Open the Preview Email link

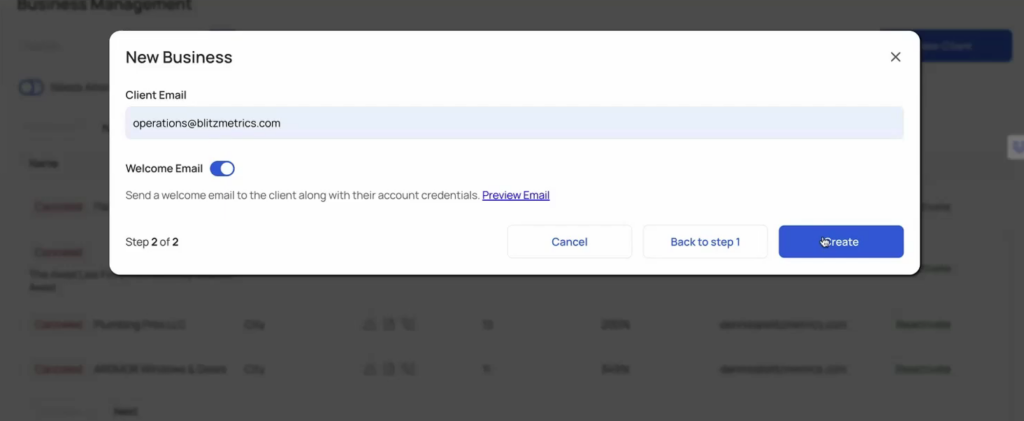[515, 195]
